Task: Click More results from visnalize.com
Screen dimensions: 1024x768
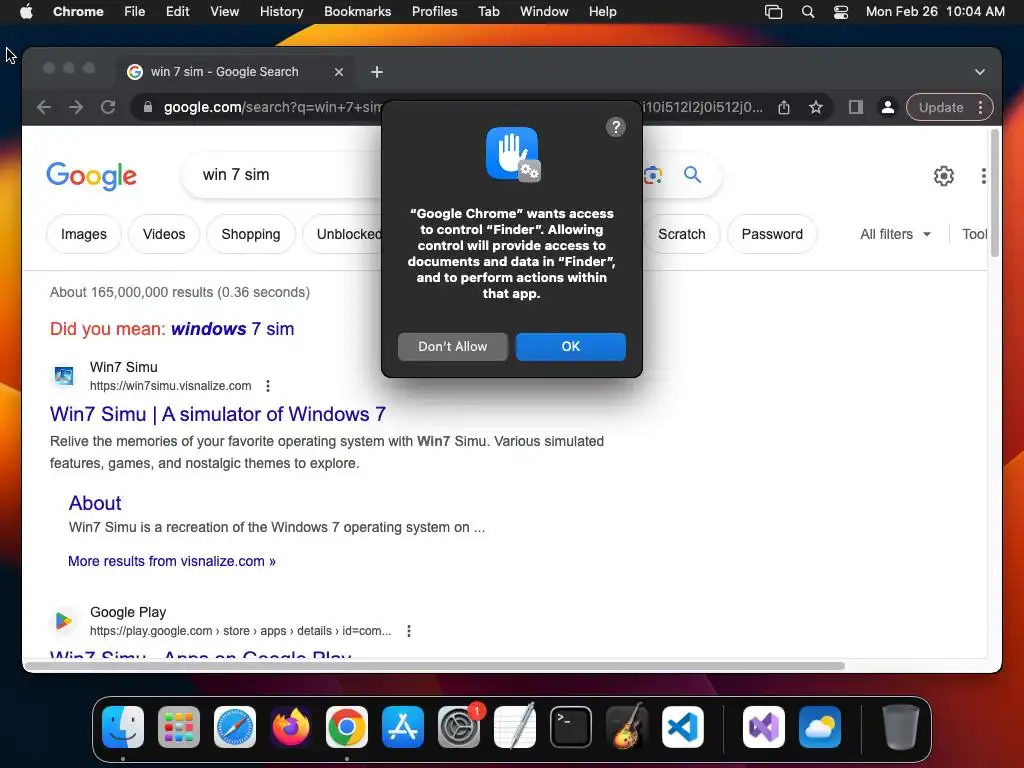Action: coord(172,561)
